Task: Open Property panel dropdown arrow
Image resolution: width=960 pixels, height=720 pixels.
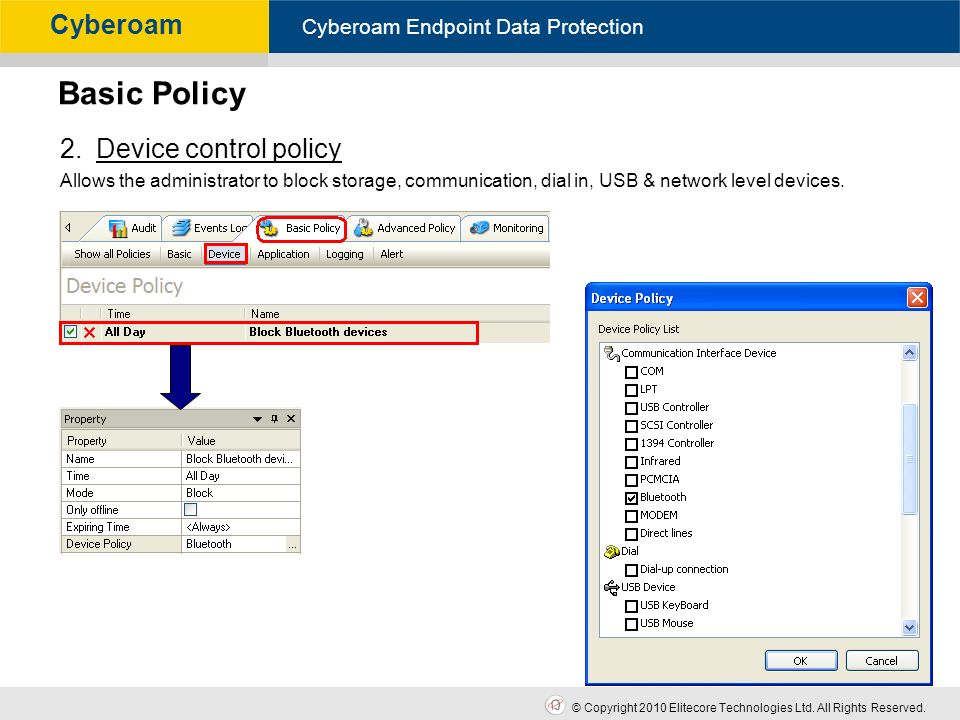Action: point(258,419)
